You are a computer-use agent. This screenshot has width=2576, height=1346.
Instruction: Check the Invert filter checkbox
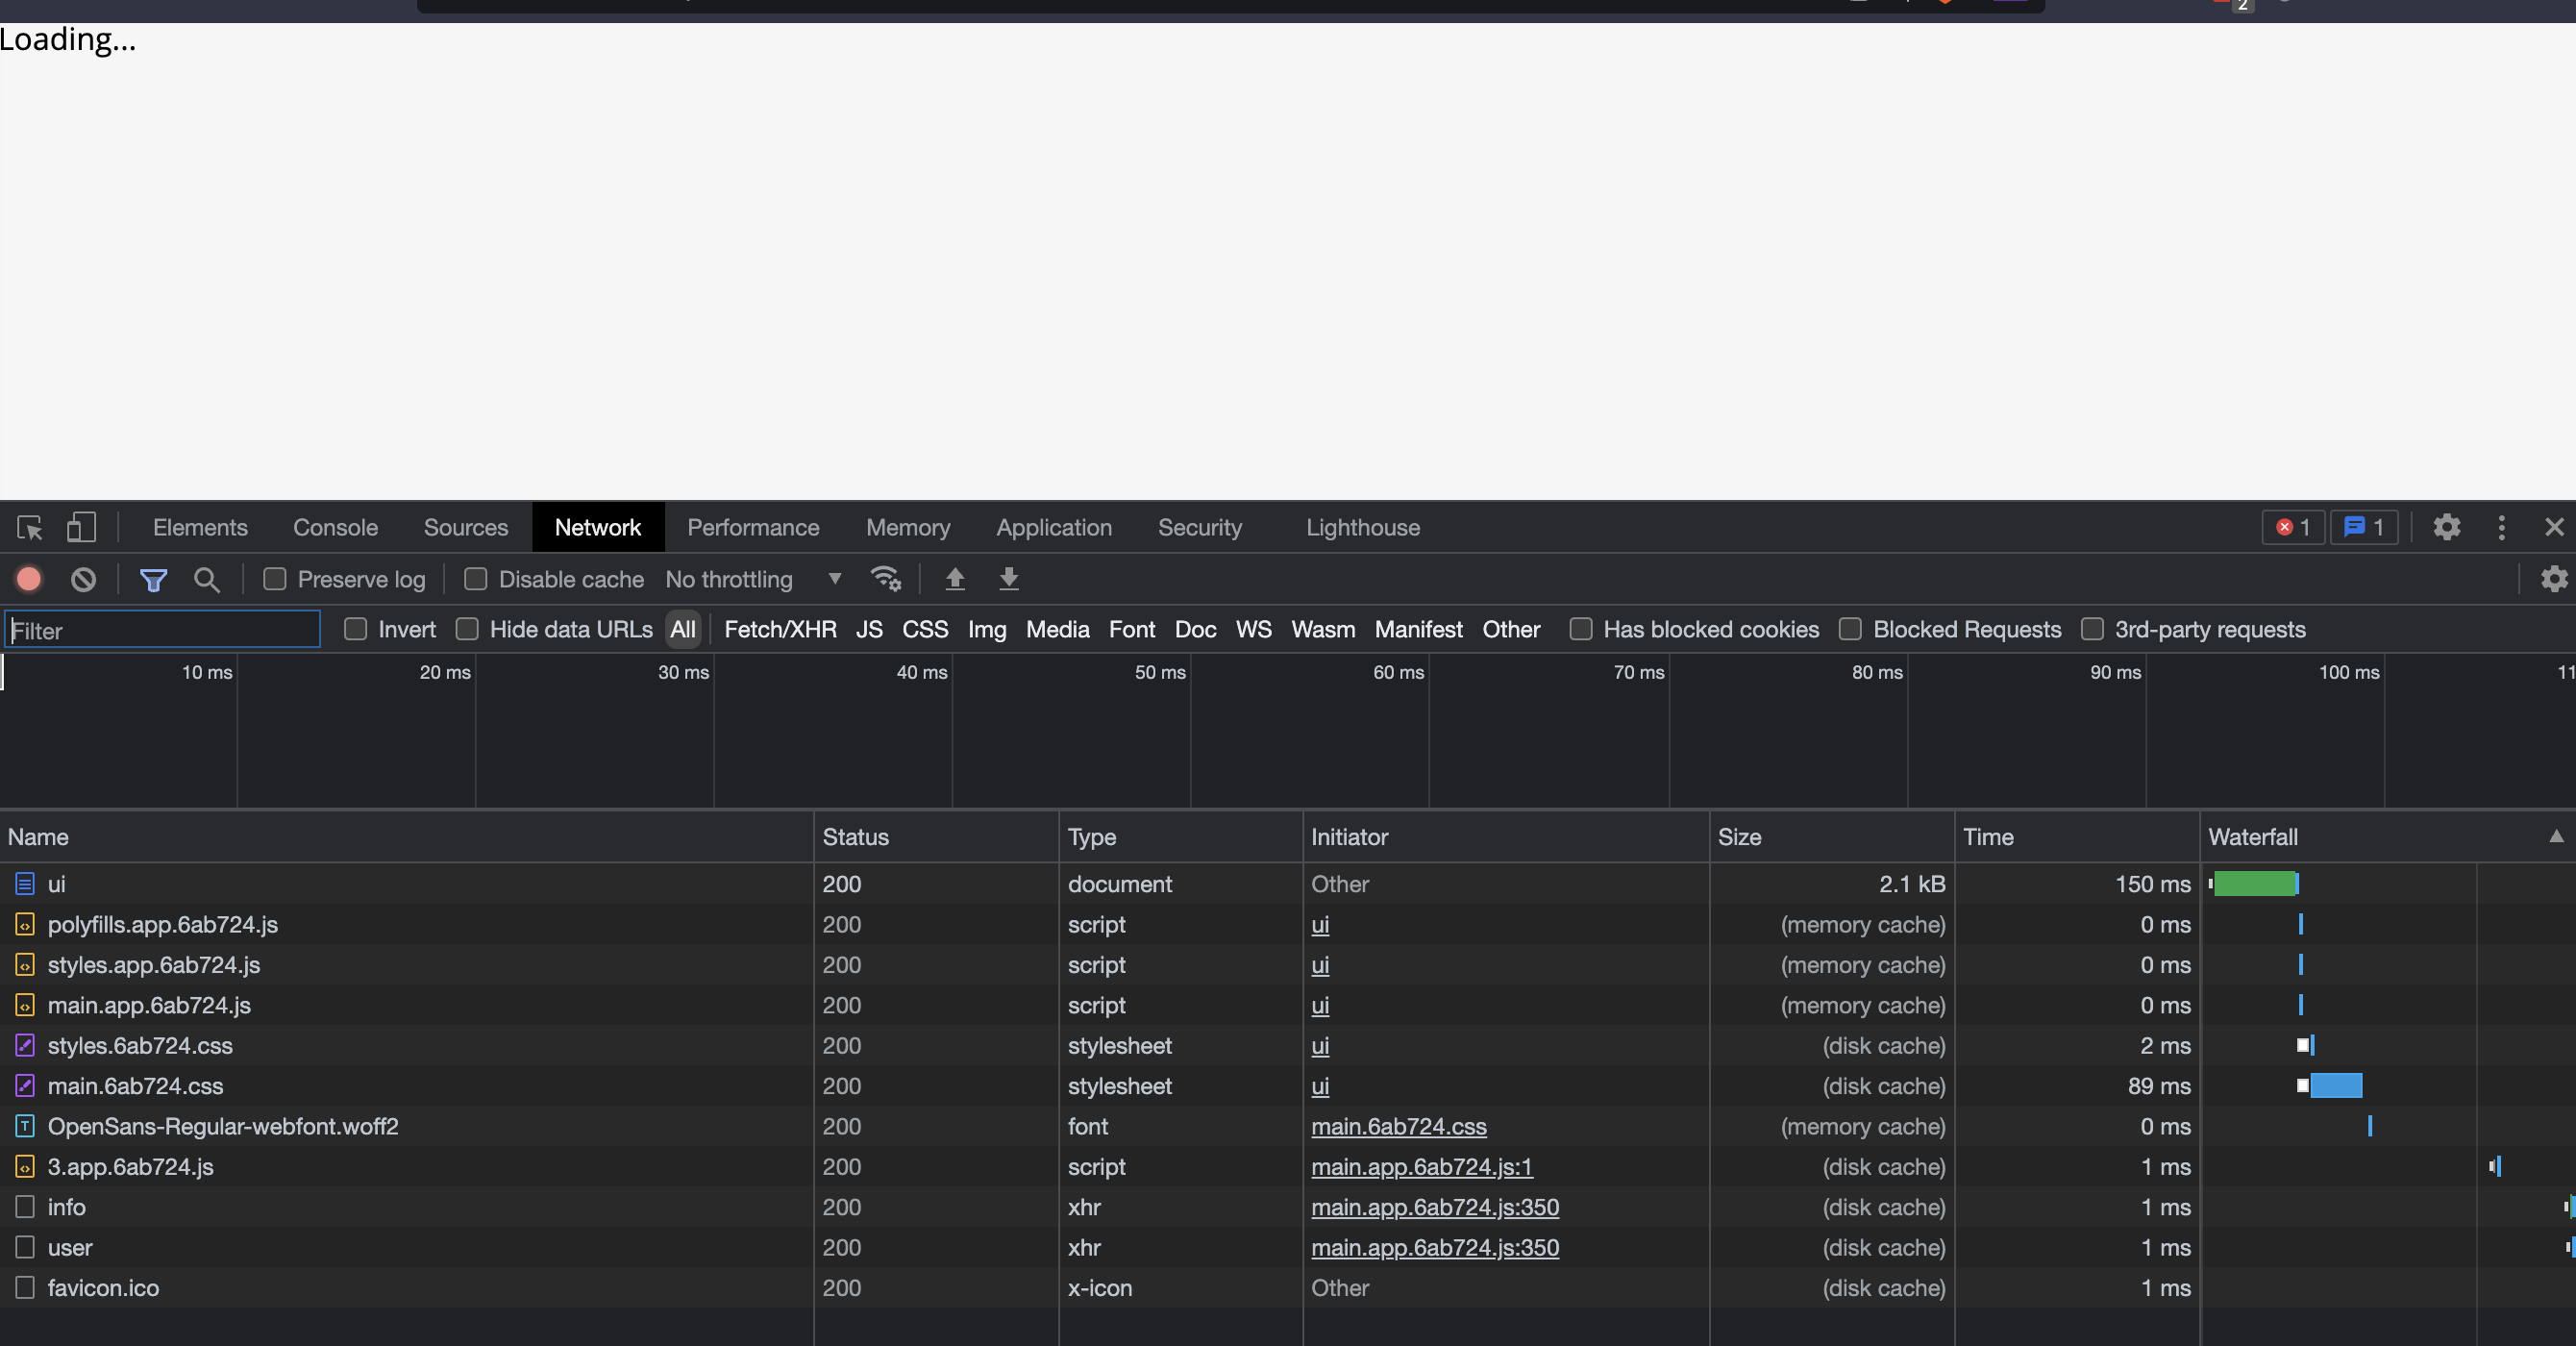pyautogui.click(x=355, y=629)
